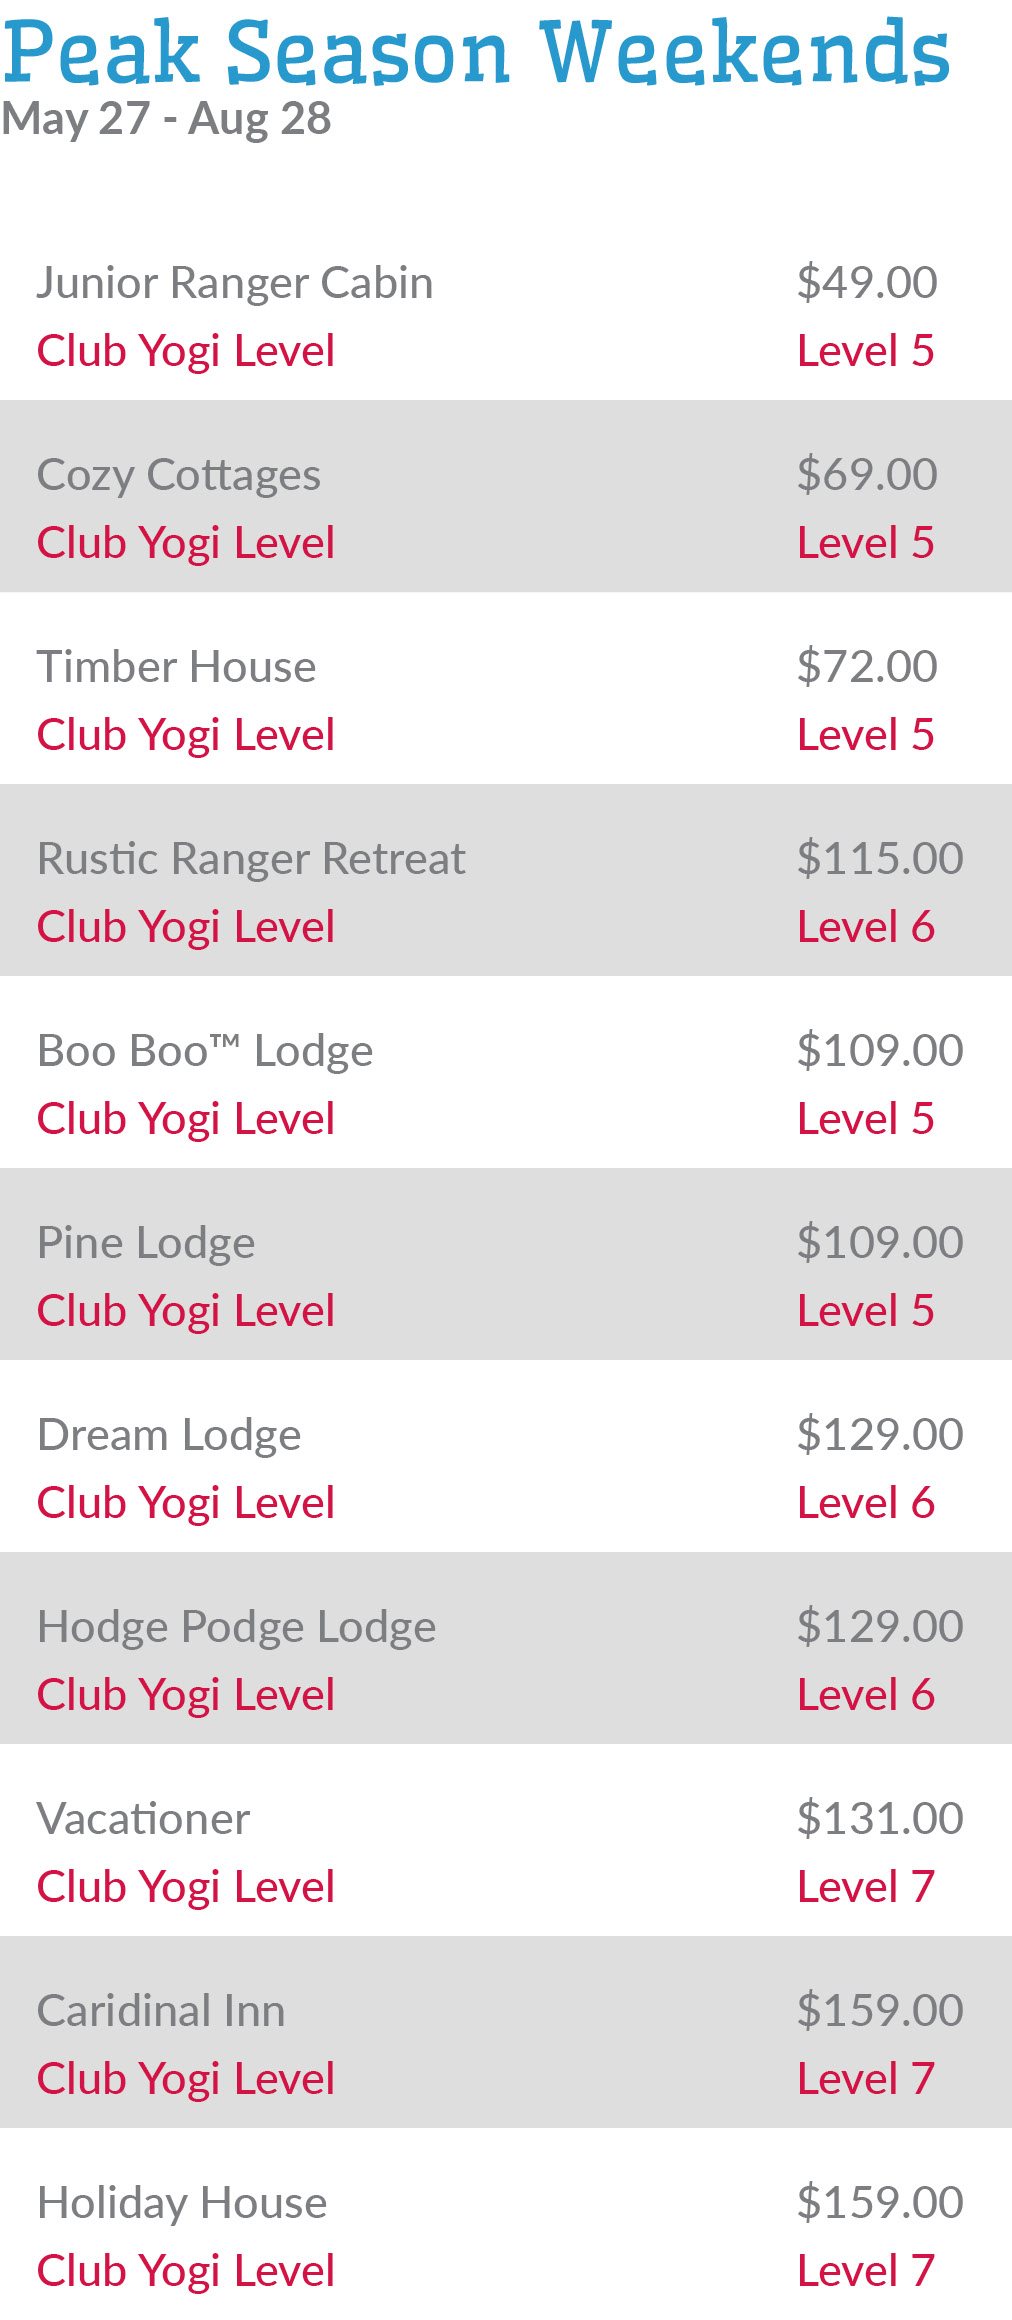
Task: Click Level 7 beside the Vacationer row
Action: [866, 1887]
